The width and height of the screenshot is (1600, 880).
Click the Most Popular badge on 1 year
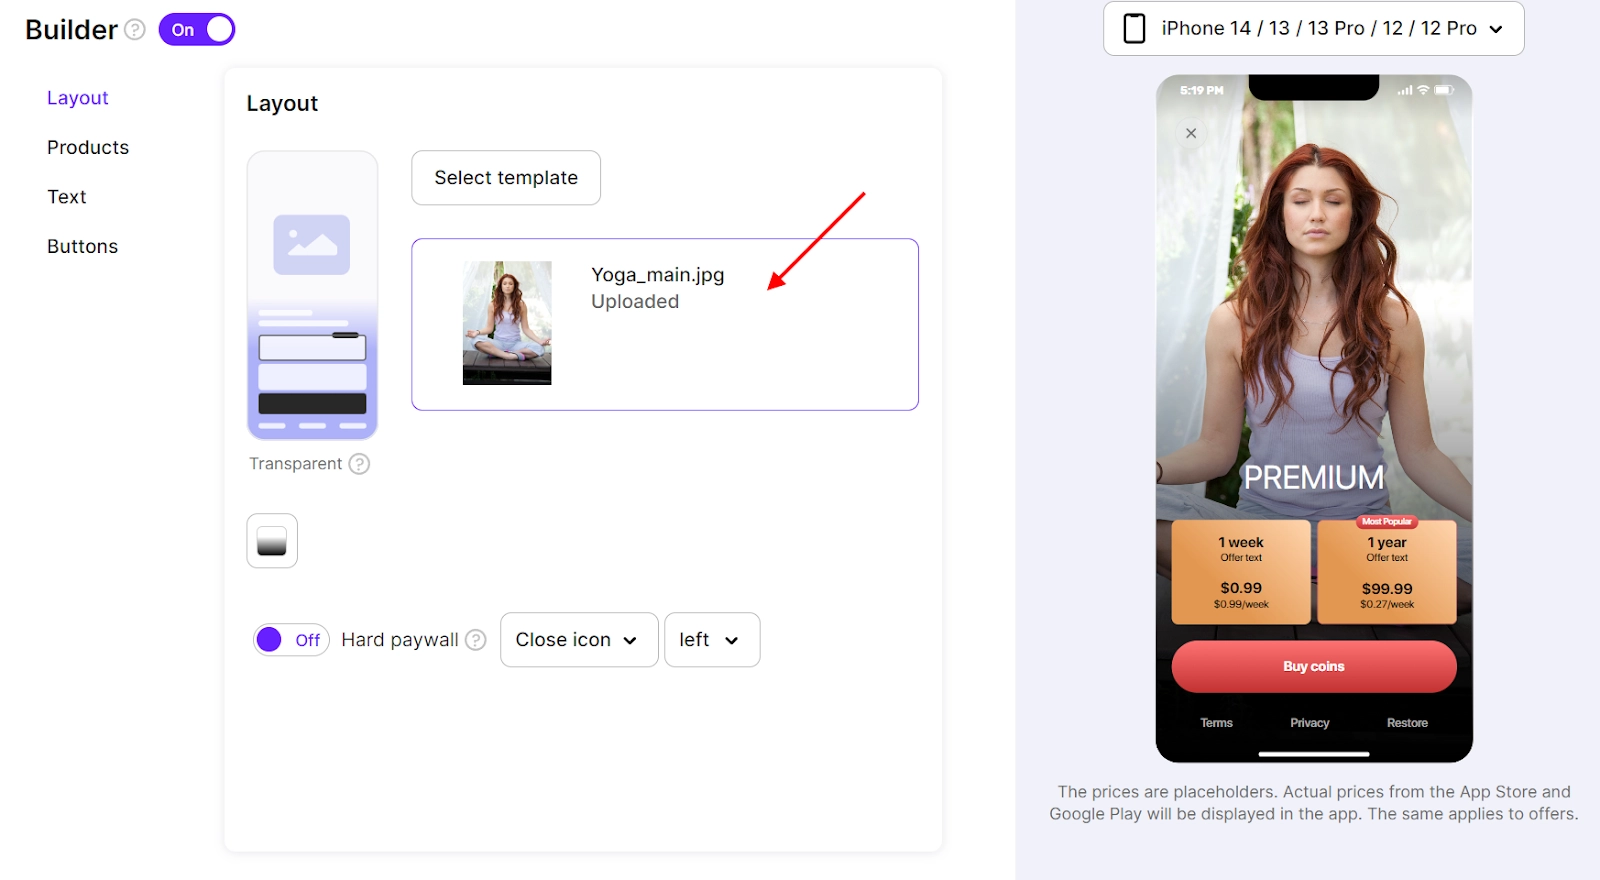(1387, 521)
